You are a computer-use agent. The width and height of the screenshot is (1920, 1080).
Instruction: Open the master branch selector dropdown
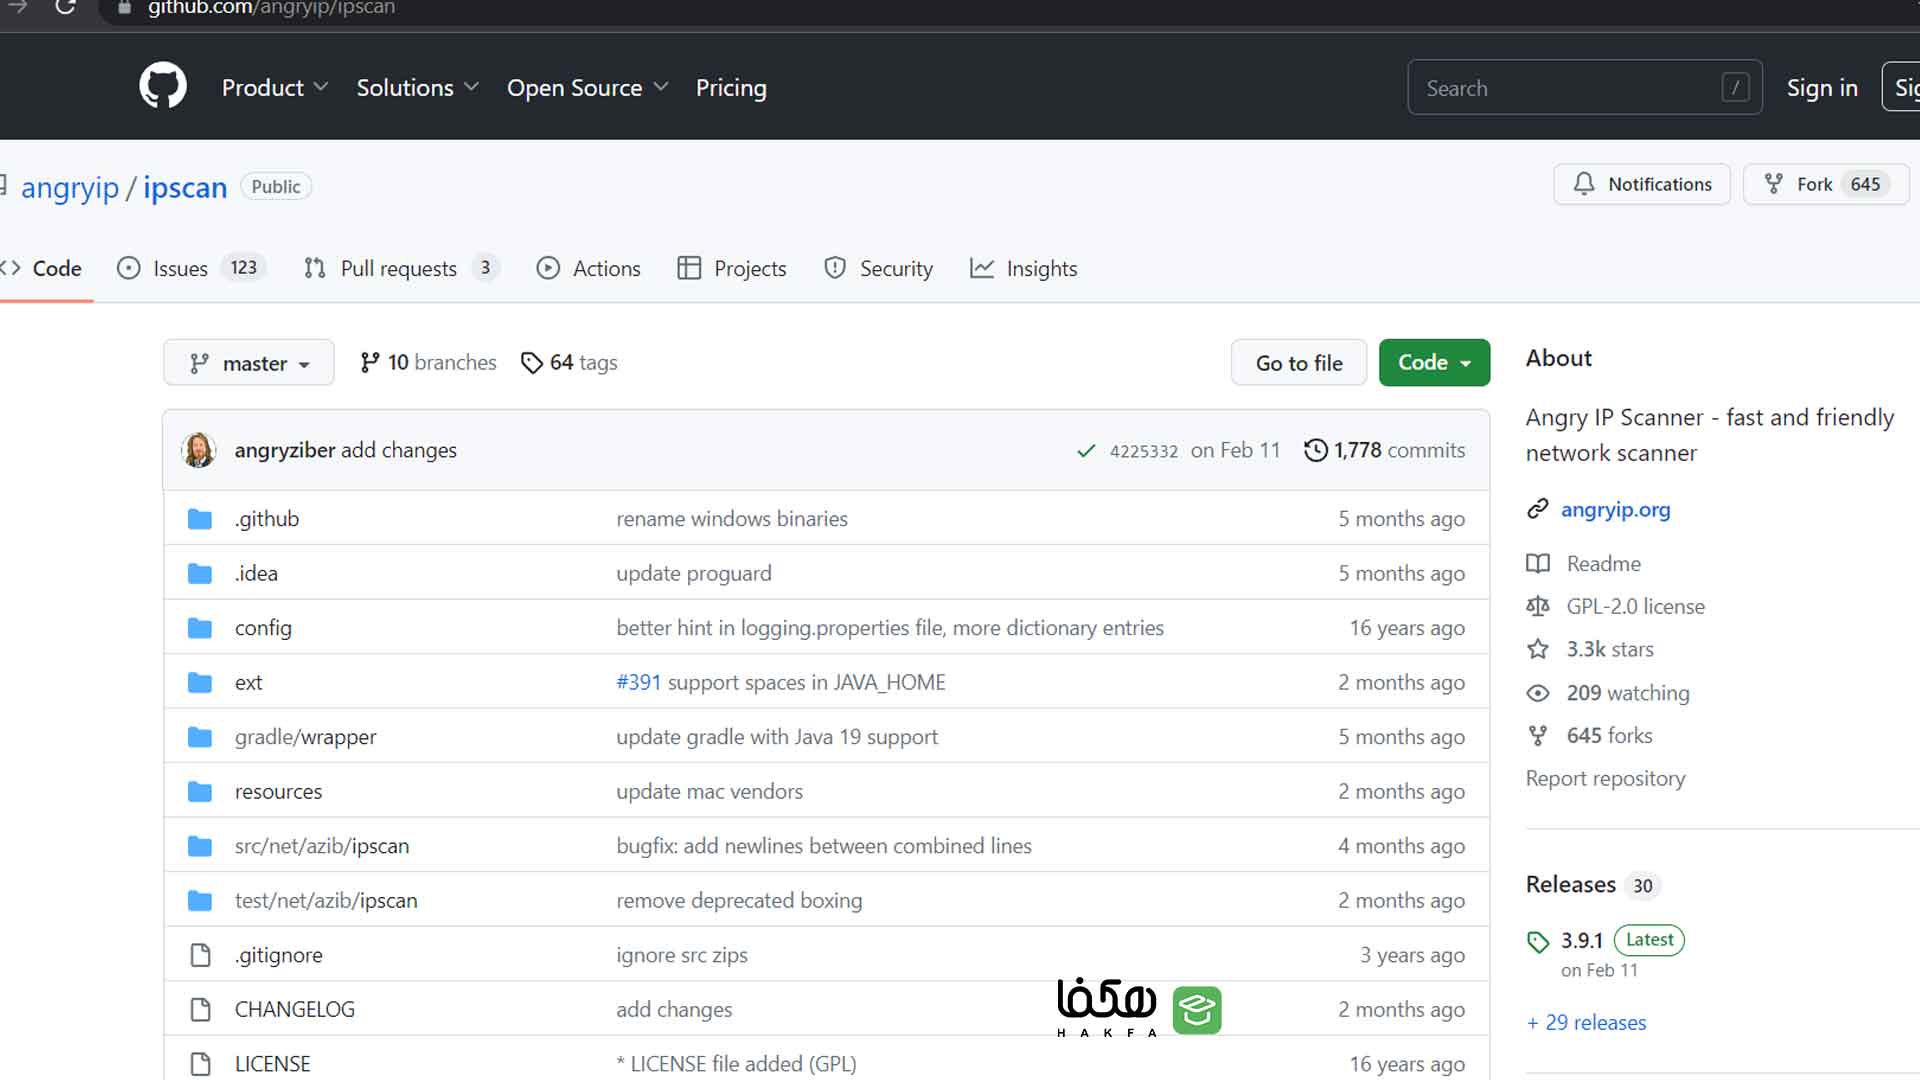[x=249, y=363]
